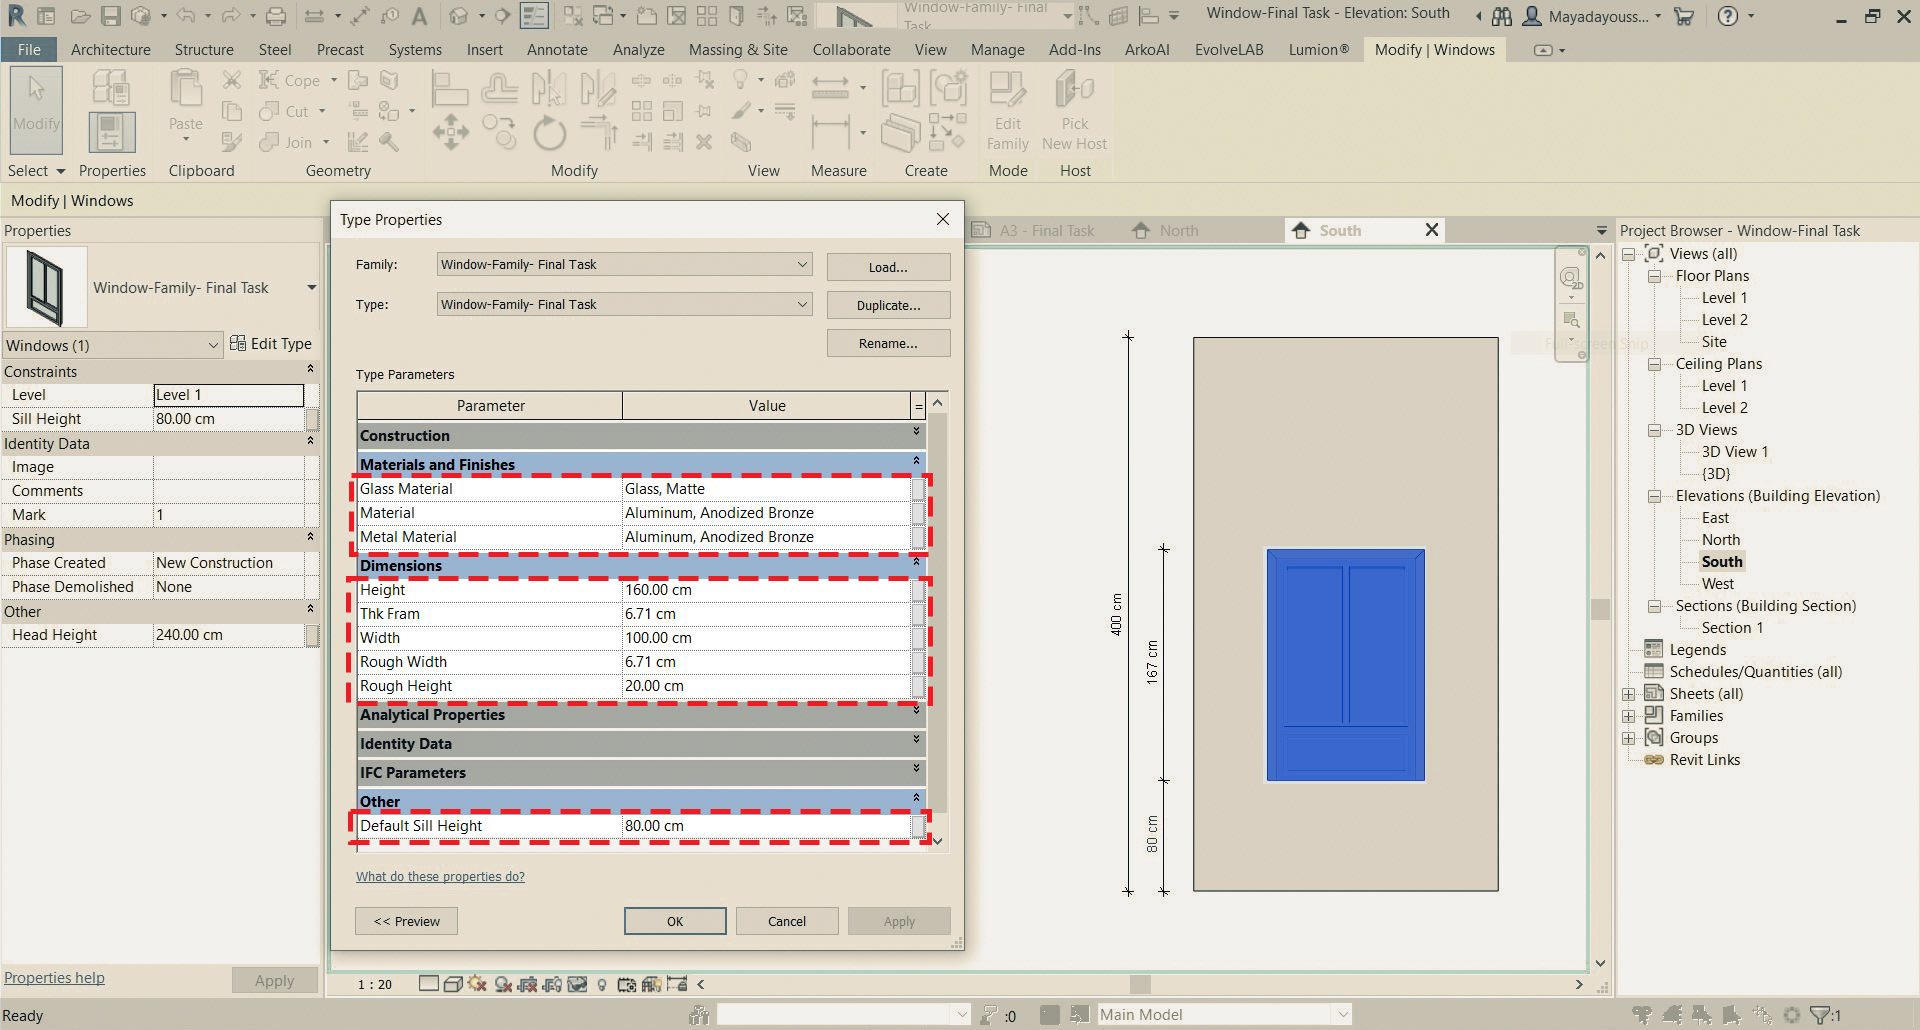Click Save icon in quick access toolbar
This screenshot has width=1920, height=1030.
[x=110, y=16]
